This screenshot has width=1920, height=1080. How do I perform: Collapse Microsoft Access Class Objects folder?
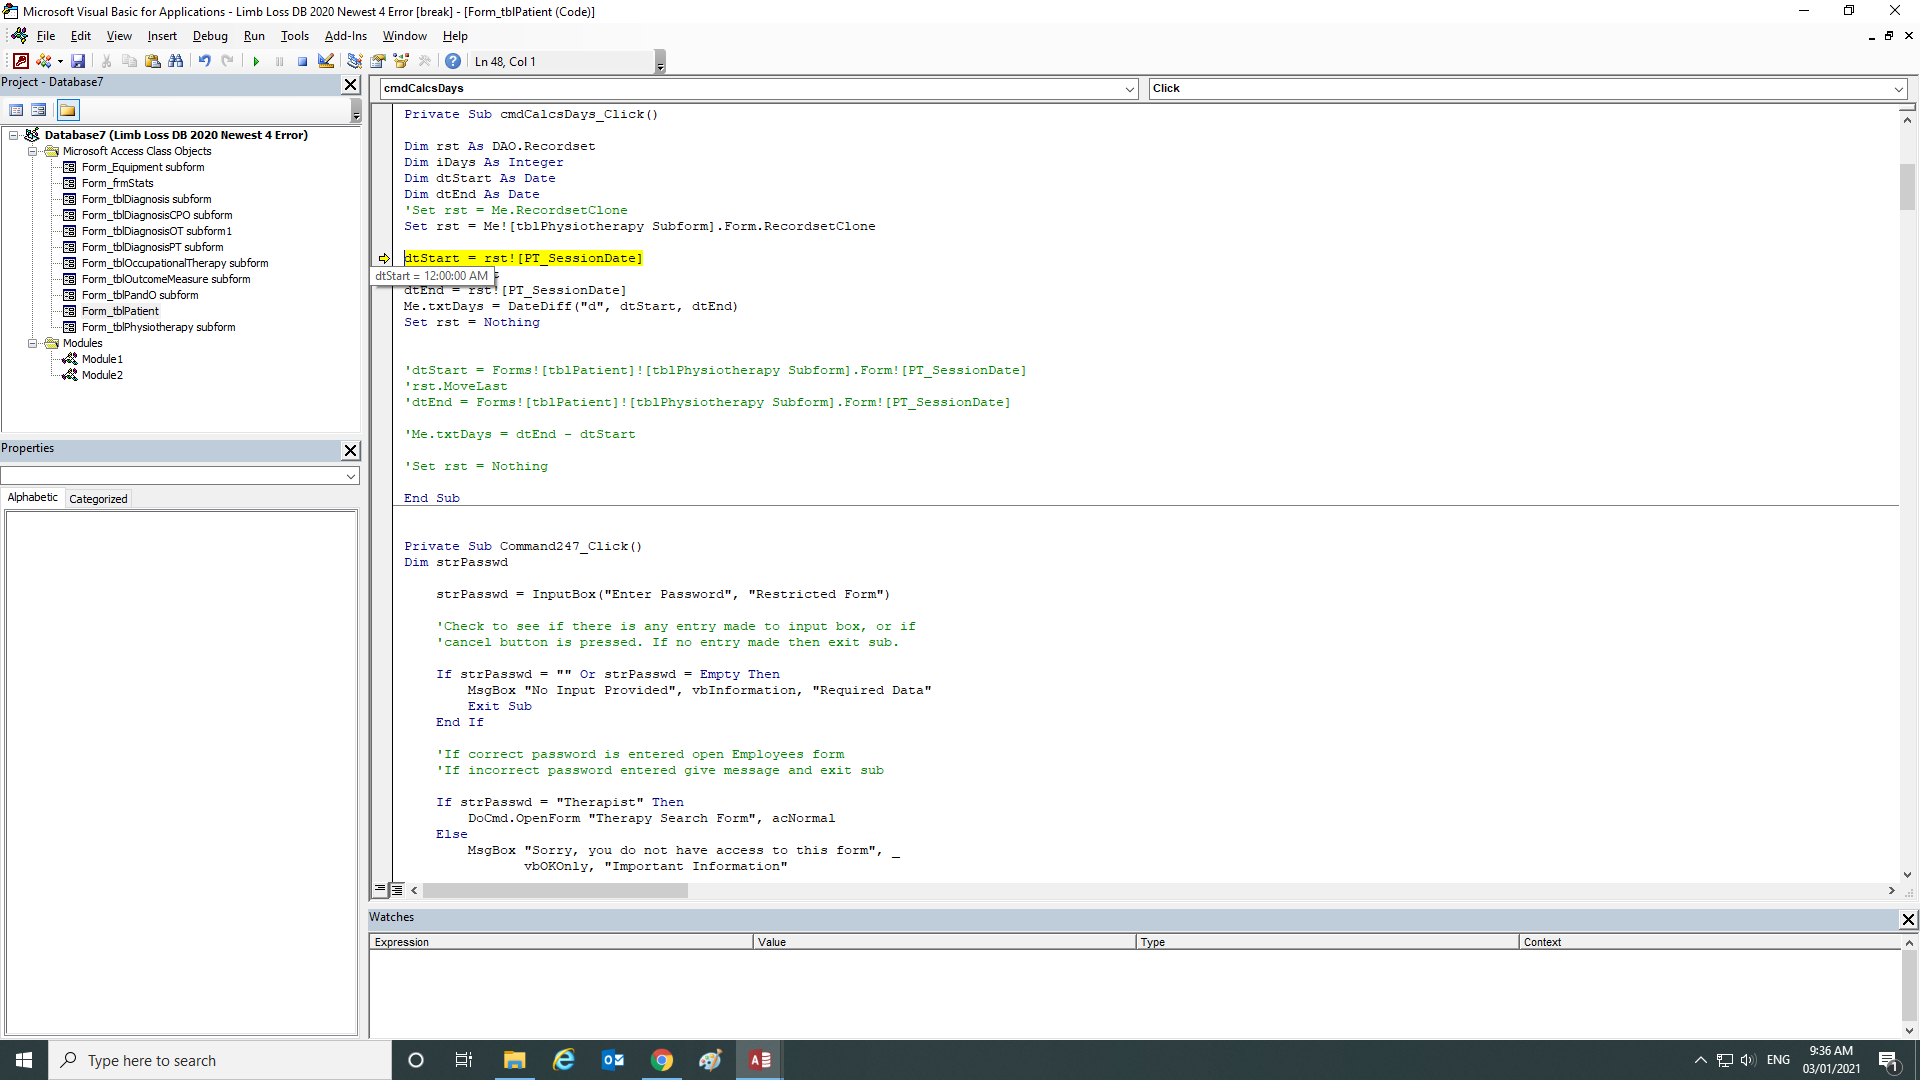click(x=32, y=151)
